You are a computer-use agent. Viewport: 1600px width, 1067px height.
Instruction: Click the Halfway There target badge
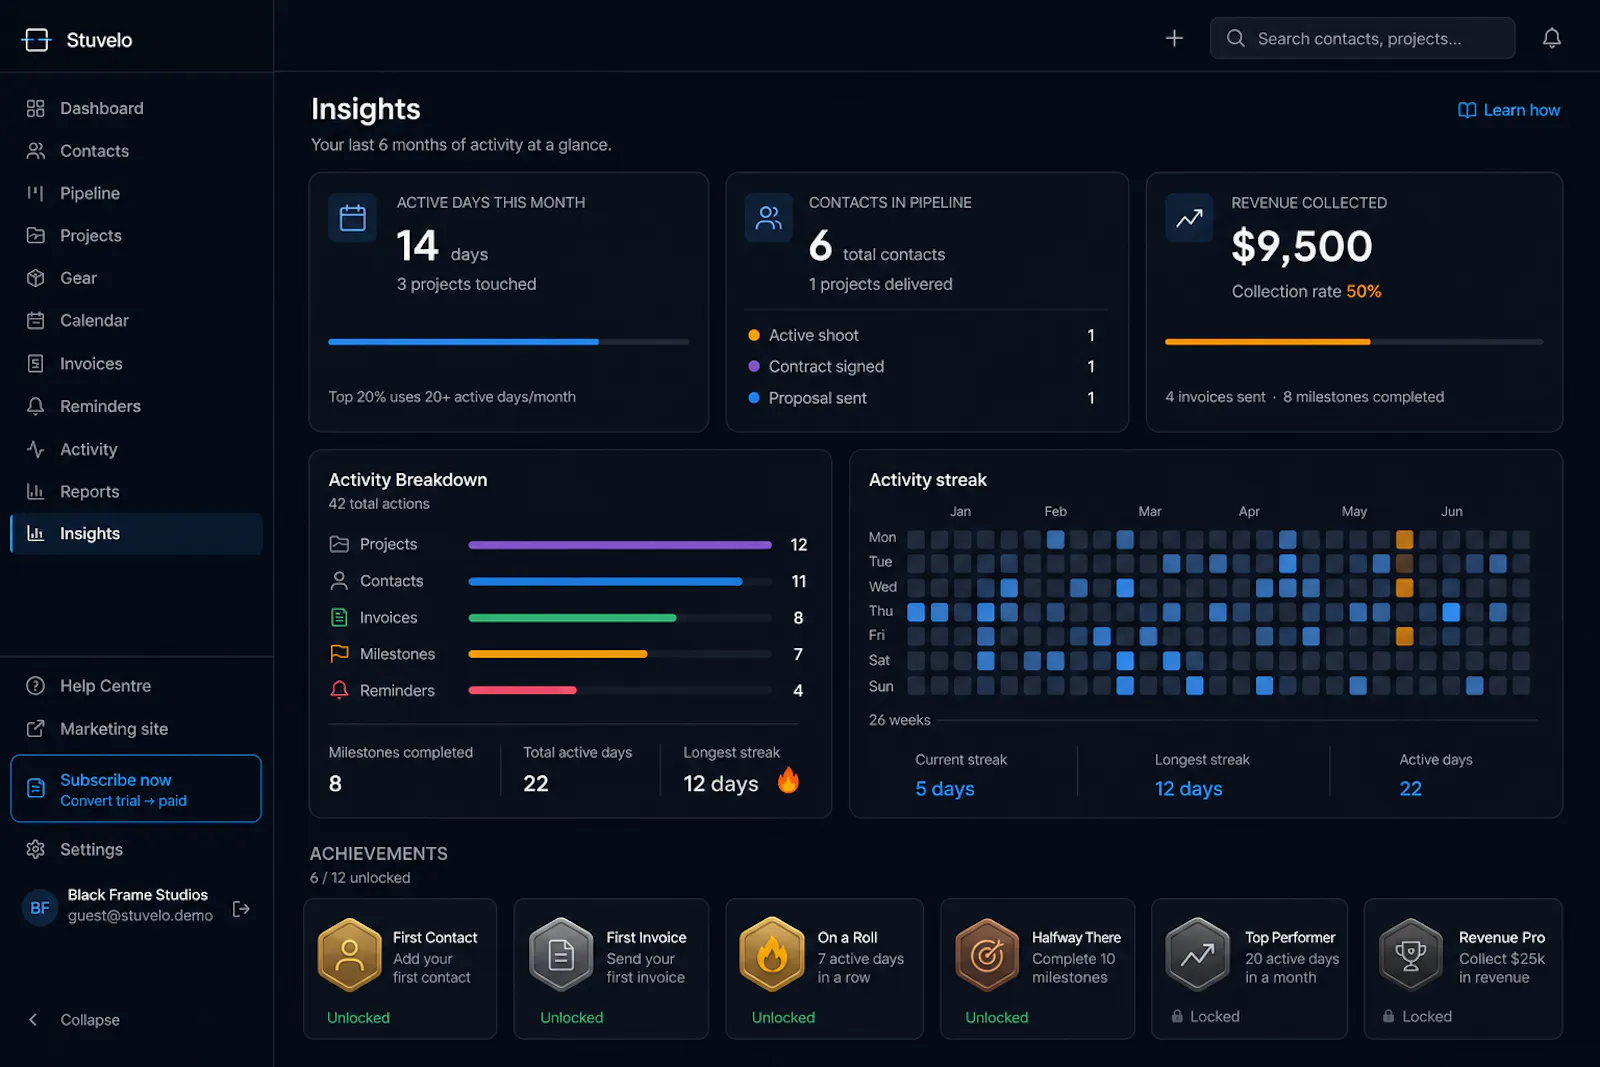point(987,954)
